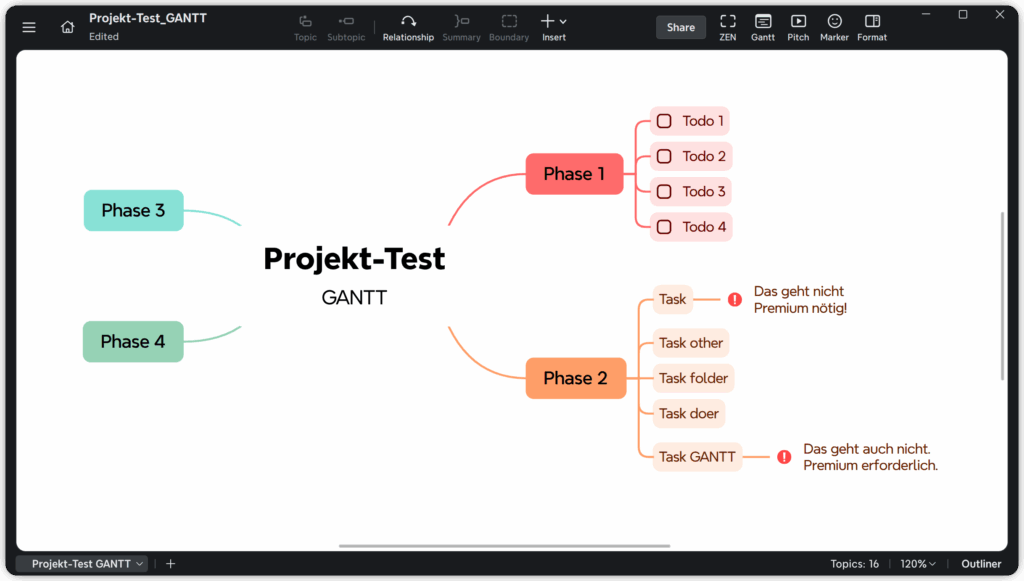Add a new sheet with plus button
The image size is (1024, 581).
(170, 564)
